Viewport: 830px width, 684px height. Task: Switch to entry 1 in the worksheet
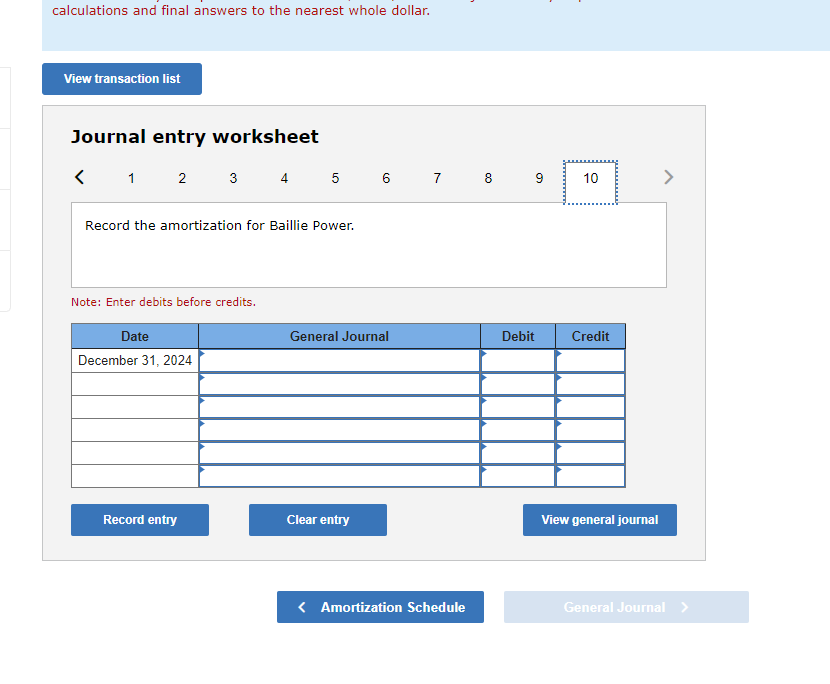(x=131, y=178)
